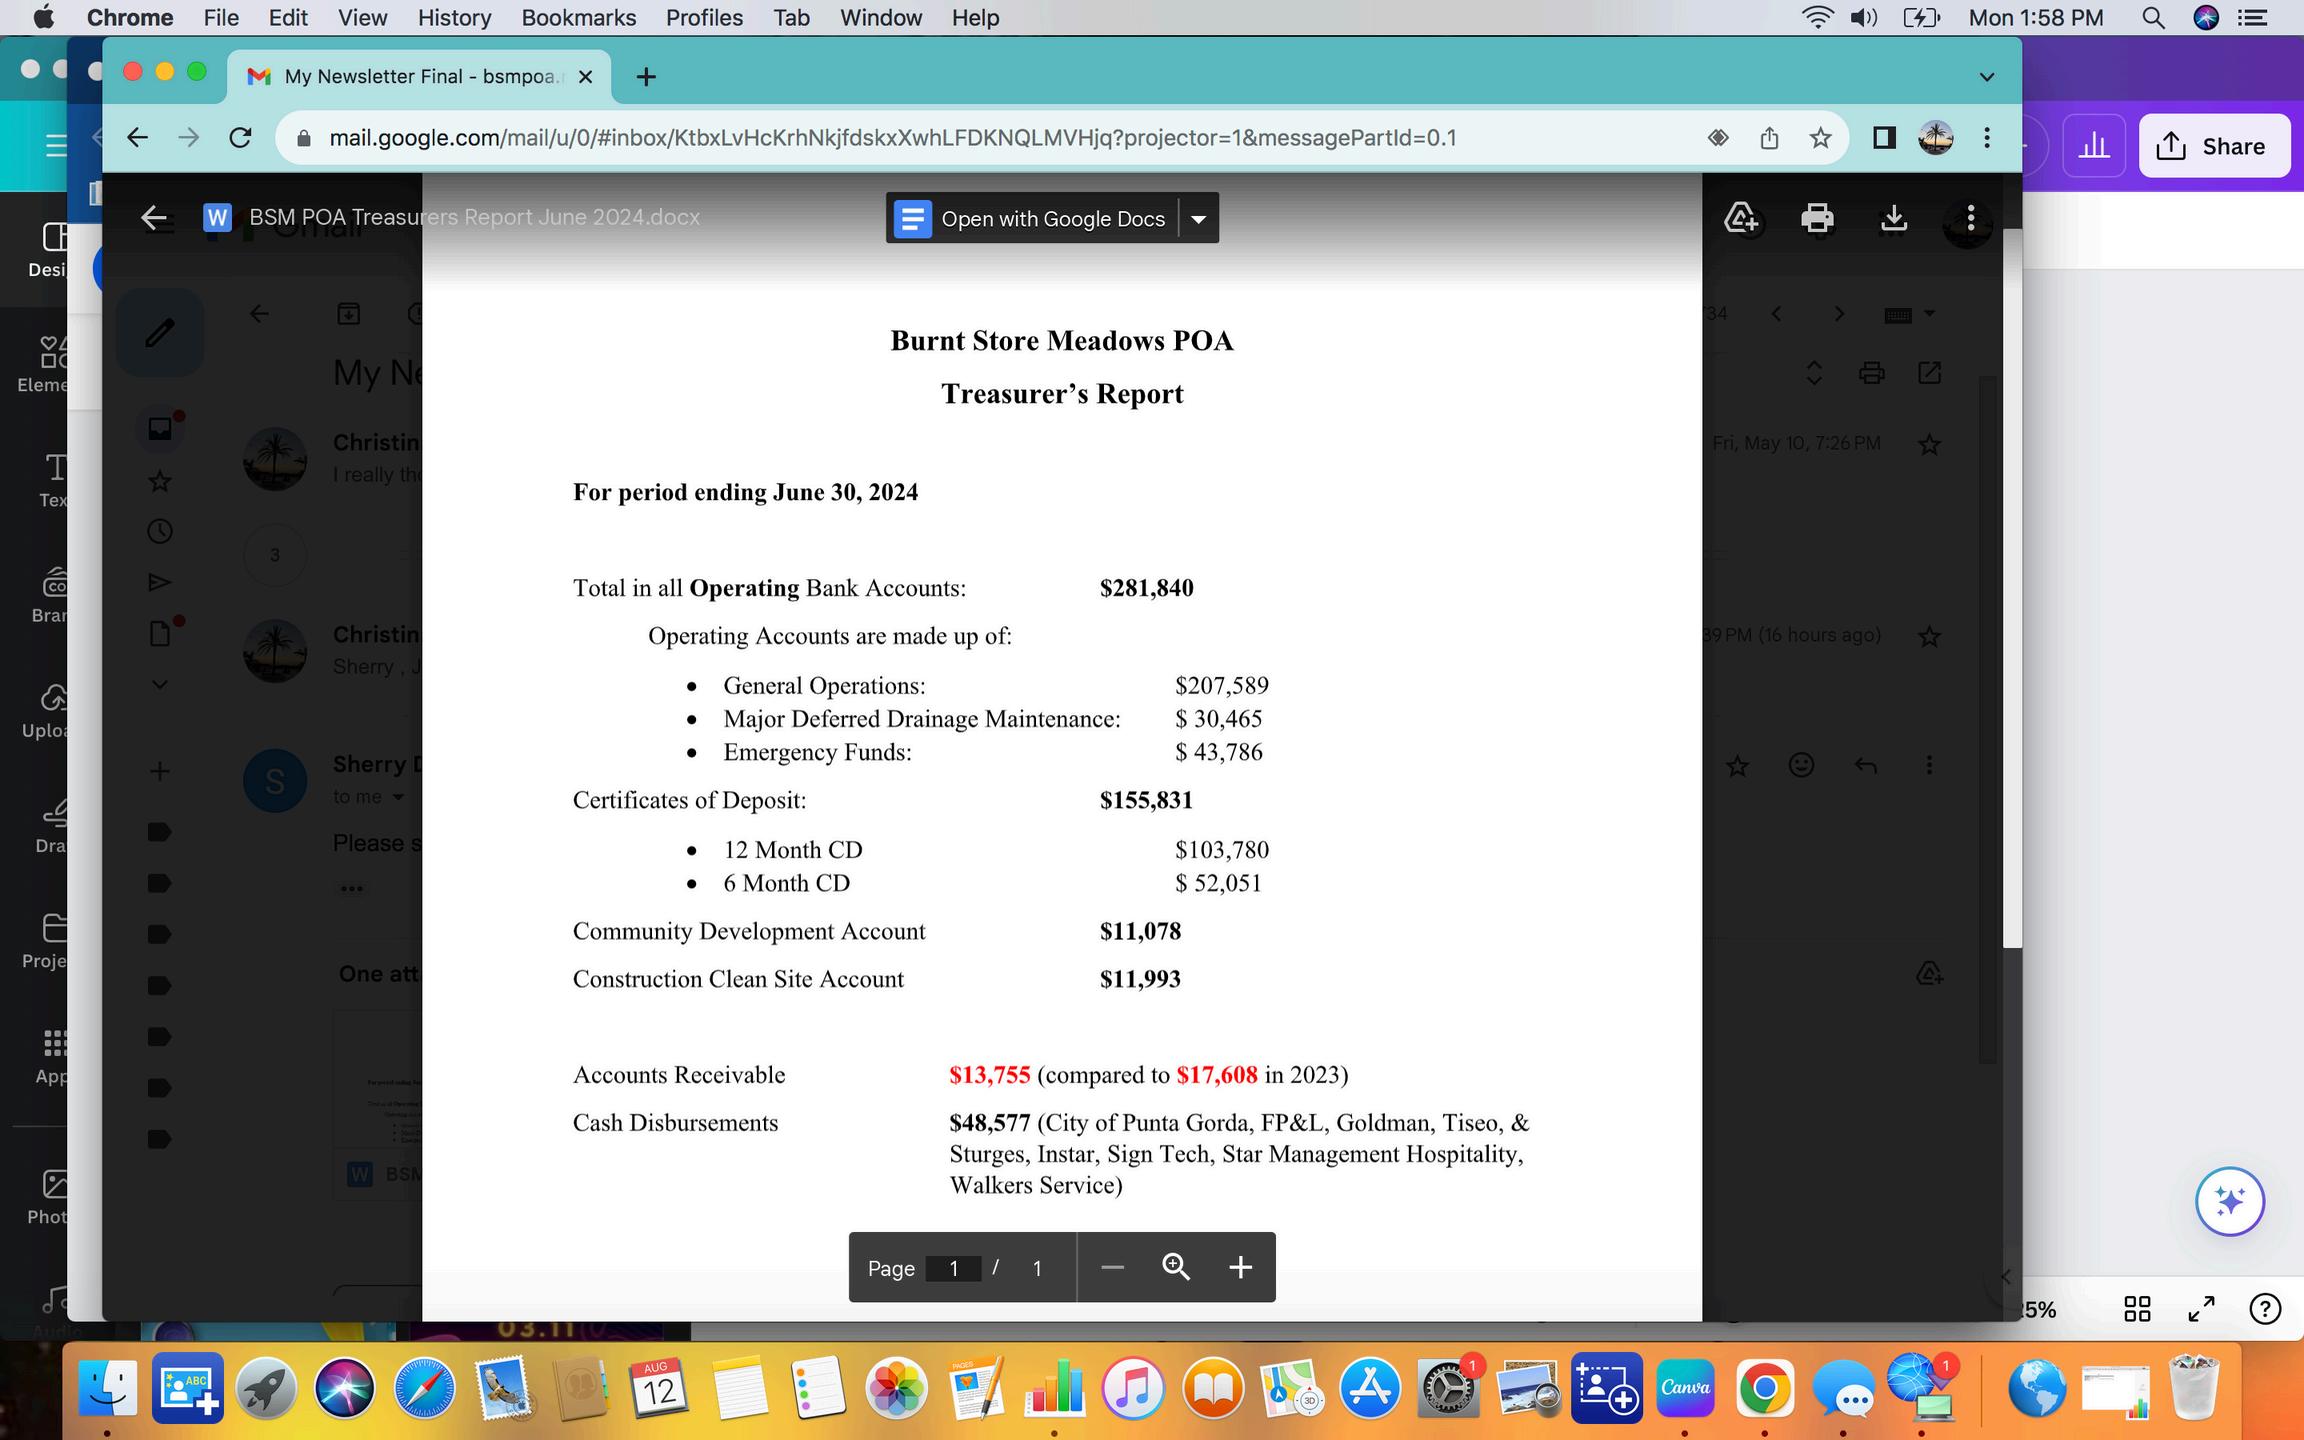Add the file to Google Drive

click(x=1741, y=218)
